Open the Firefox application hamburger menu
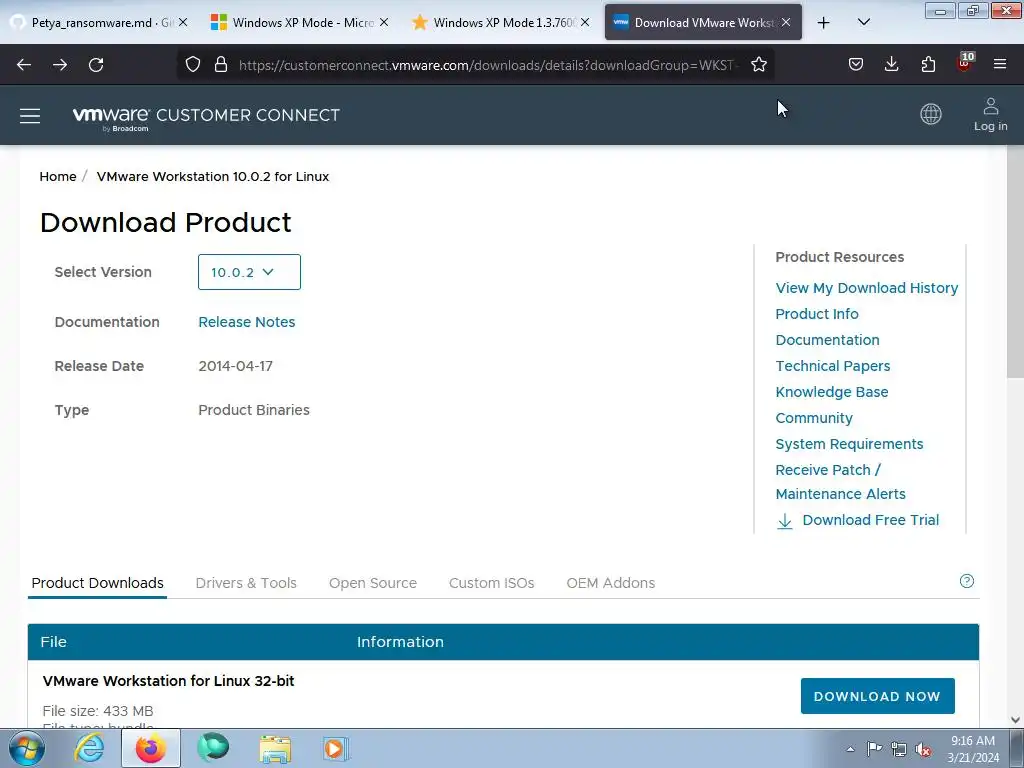This screenshot has width=1024, height=768. click(x=1000, y=65)
